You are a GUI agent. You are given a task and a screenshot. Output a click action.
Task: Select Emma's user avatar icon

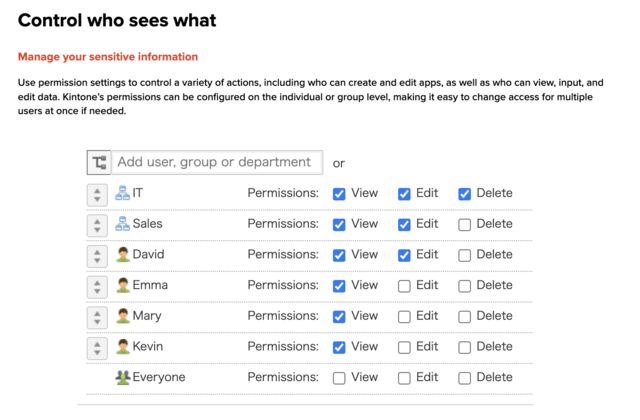[122, 285]
